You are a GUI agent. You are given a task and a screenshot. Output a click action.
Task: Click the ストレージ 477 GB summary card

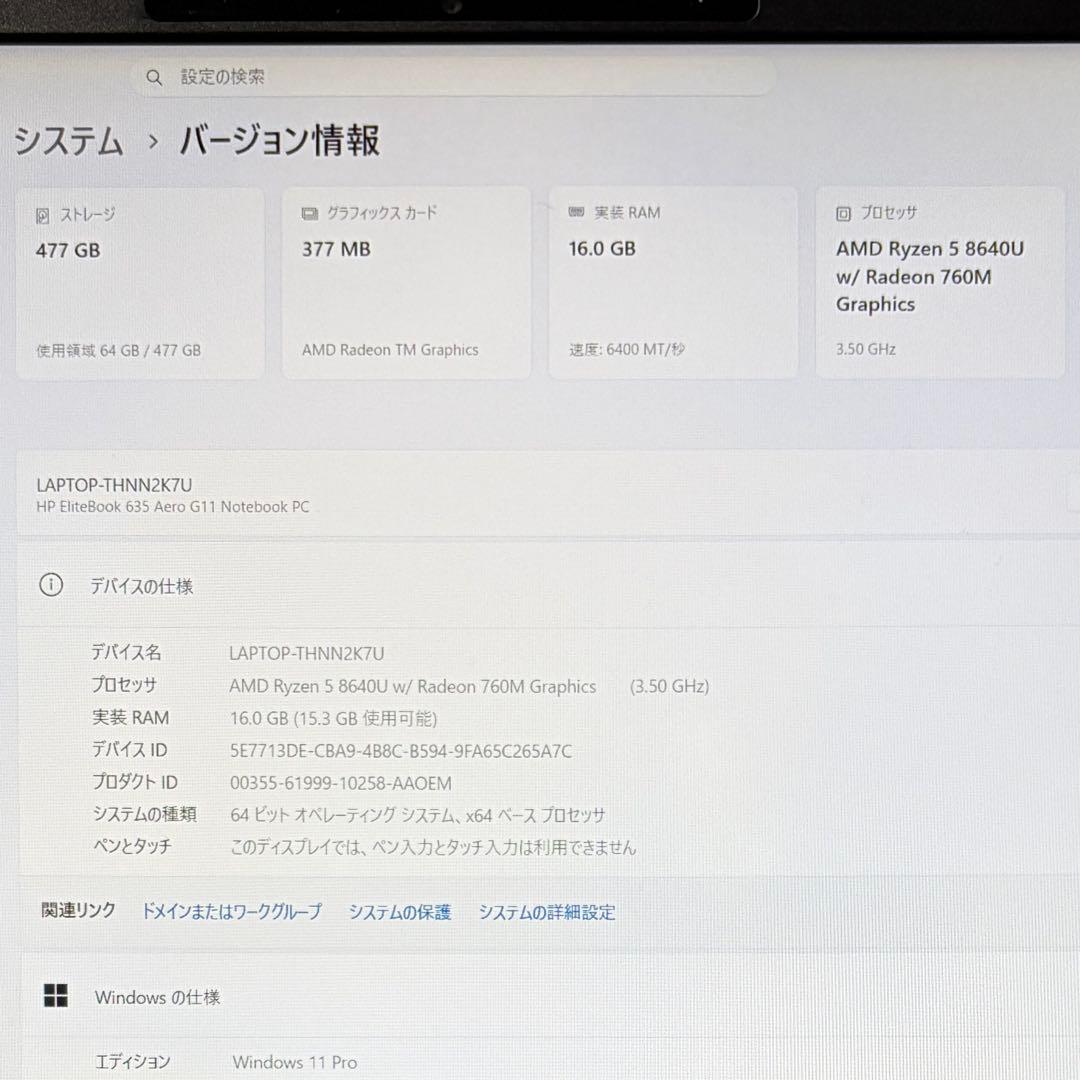tap(140, 282)
